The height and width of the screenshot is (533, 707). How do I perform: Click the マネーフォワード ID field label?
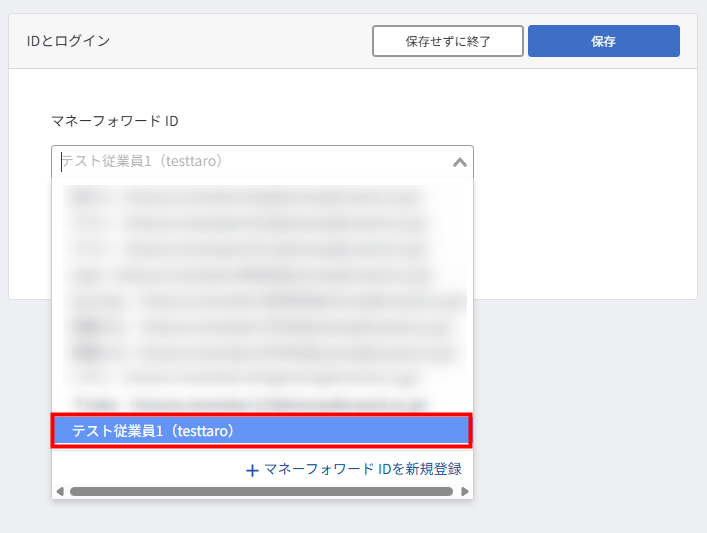coord(115,121)
